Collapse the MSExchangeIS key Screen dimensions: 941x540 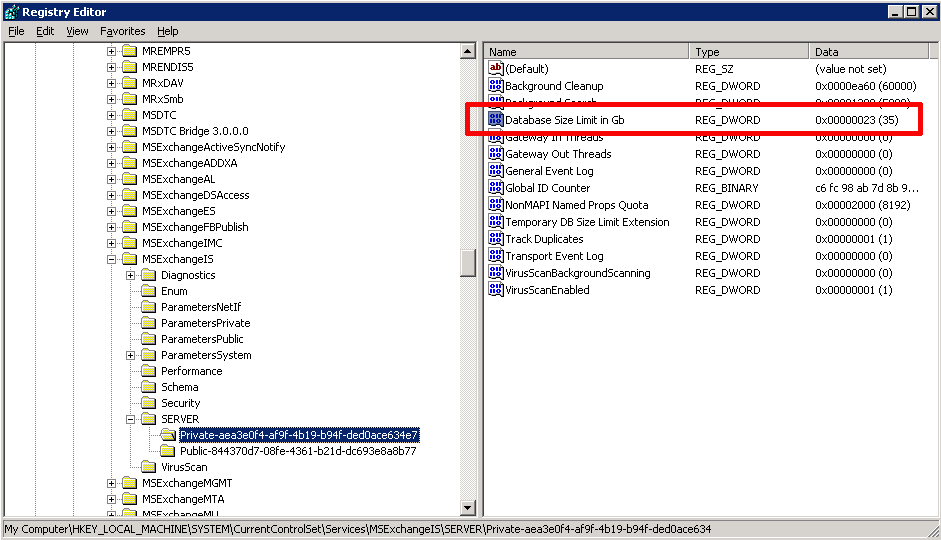click(x=111, y=259)
